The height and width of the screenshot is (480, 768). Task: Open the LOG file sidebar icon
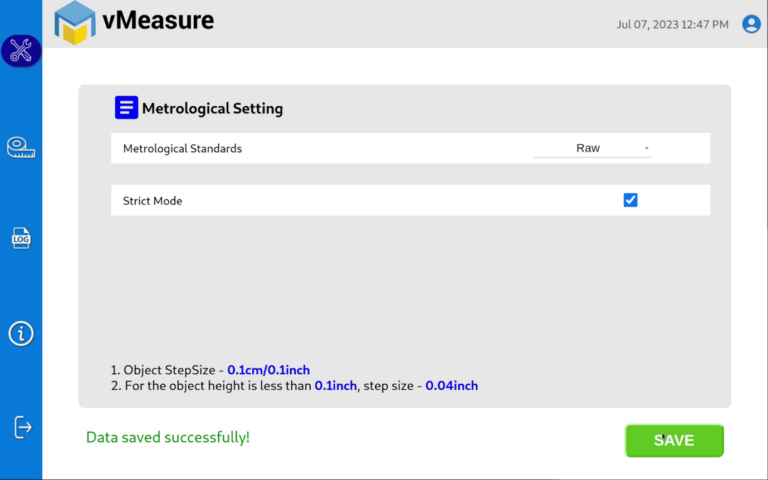point(21,238)
